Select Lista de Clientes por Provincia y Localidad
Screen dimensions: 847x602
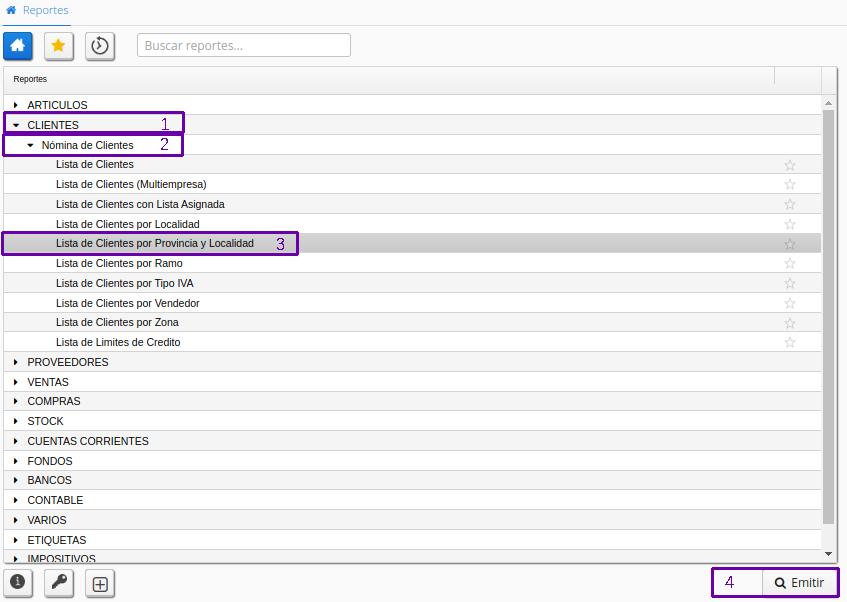412,244
